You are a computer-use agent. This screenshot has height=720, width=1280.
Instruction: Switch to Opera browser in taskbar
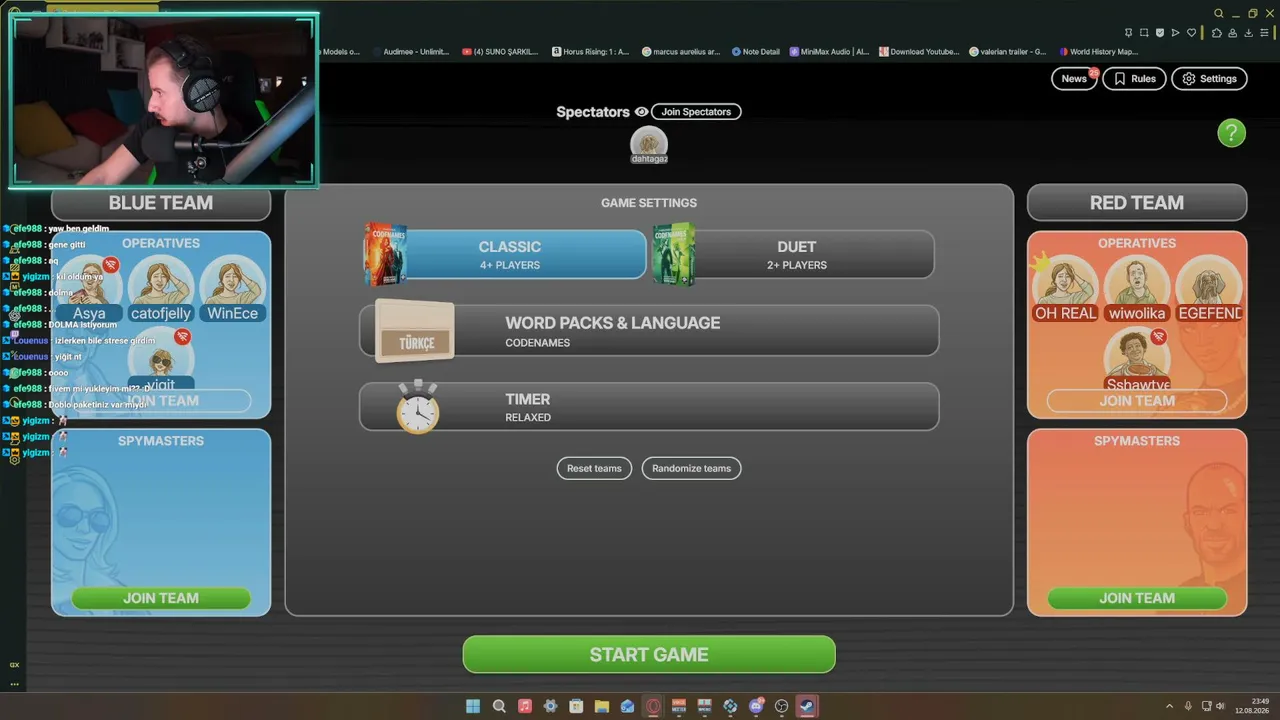point(653,706)
